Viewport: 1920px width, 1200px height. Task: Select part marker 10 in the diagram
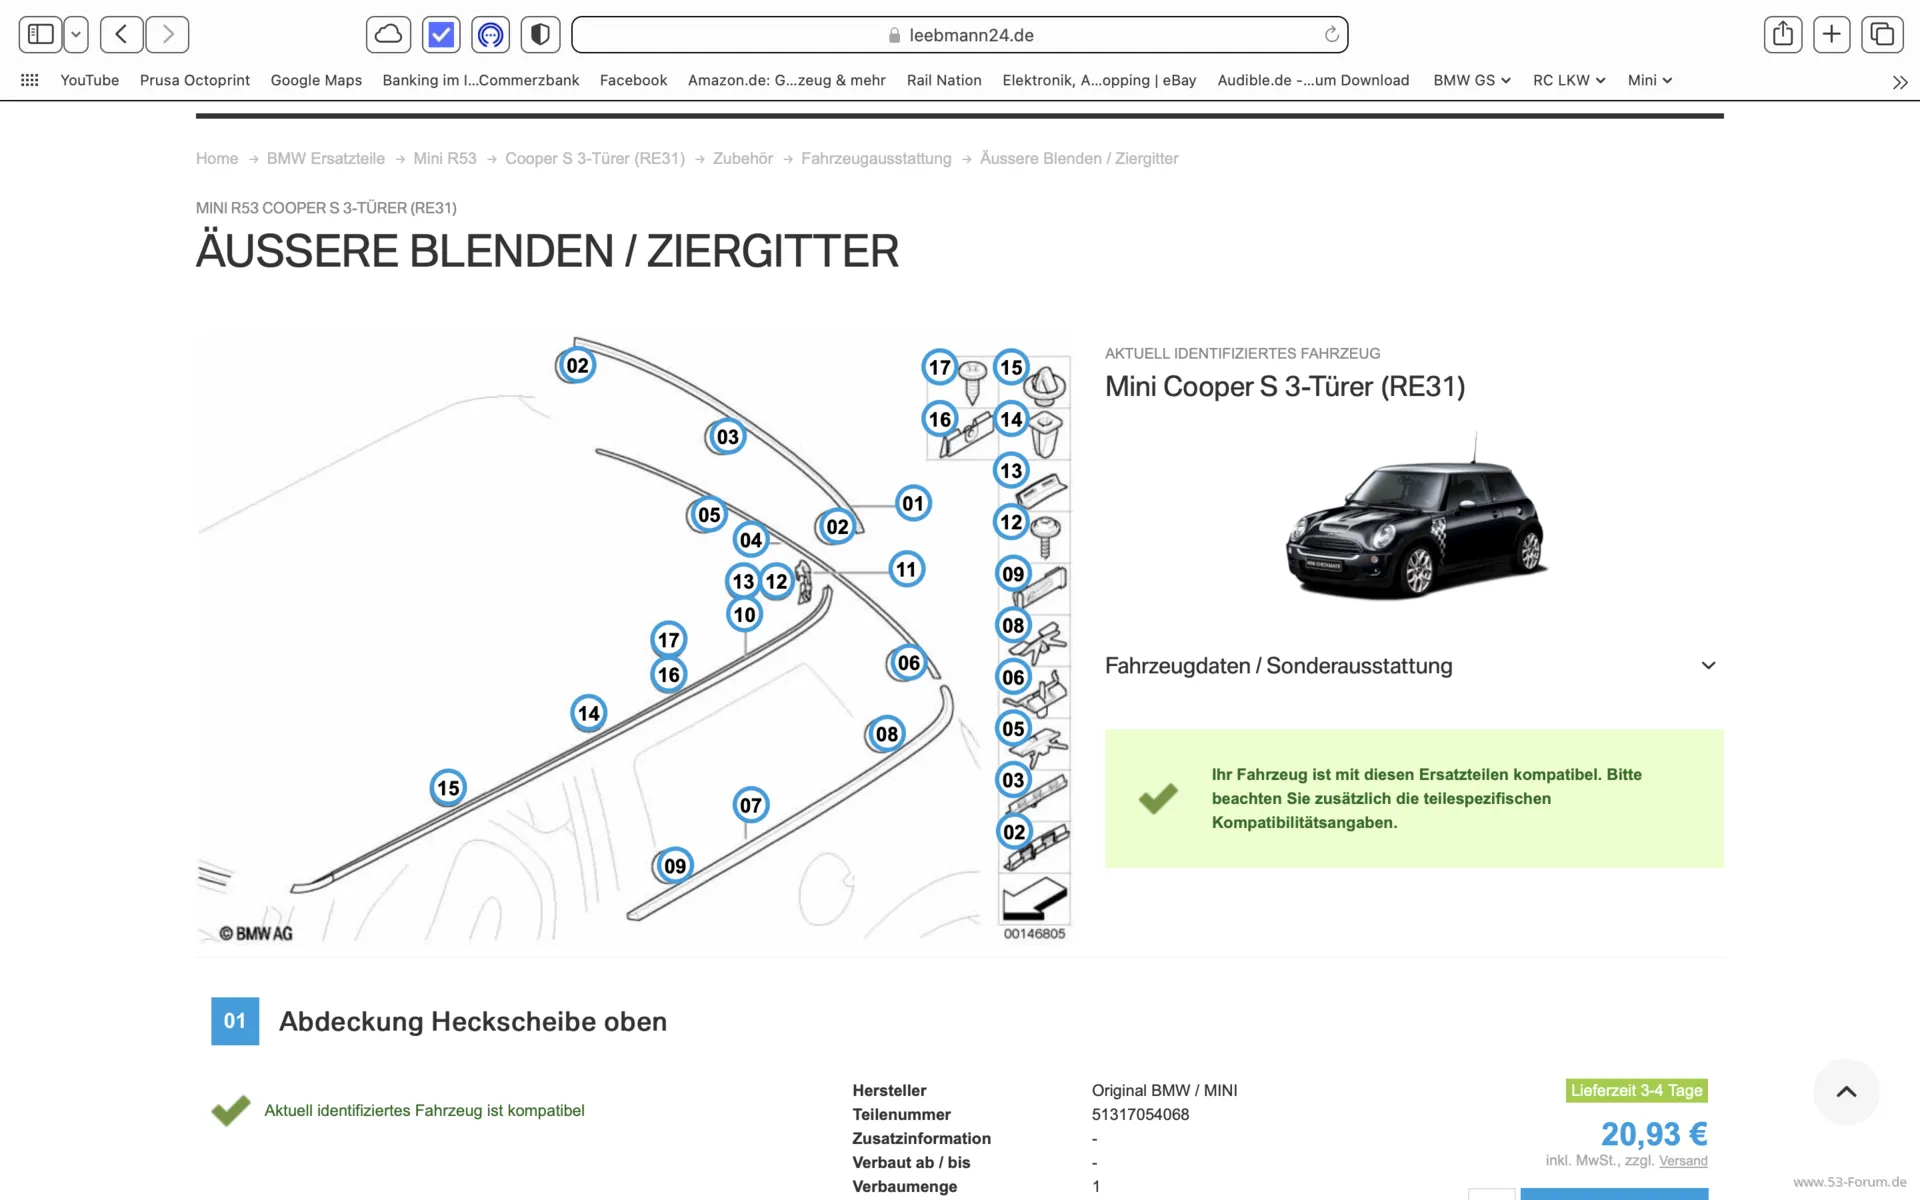click(744, 614)
